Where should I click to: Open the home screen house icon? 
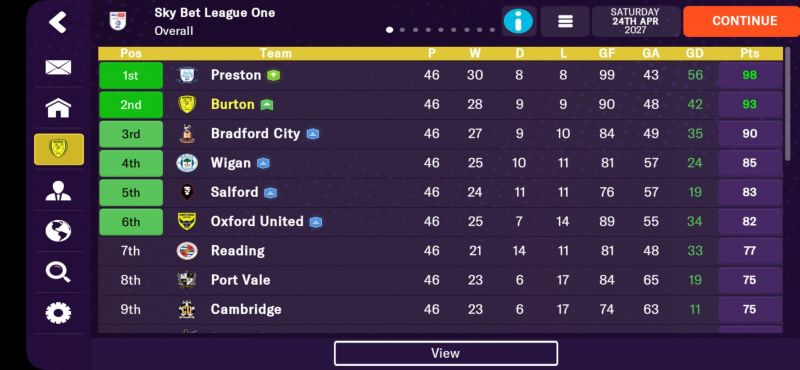(58, 108)
